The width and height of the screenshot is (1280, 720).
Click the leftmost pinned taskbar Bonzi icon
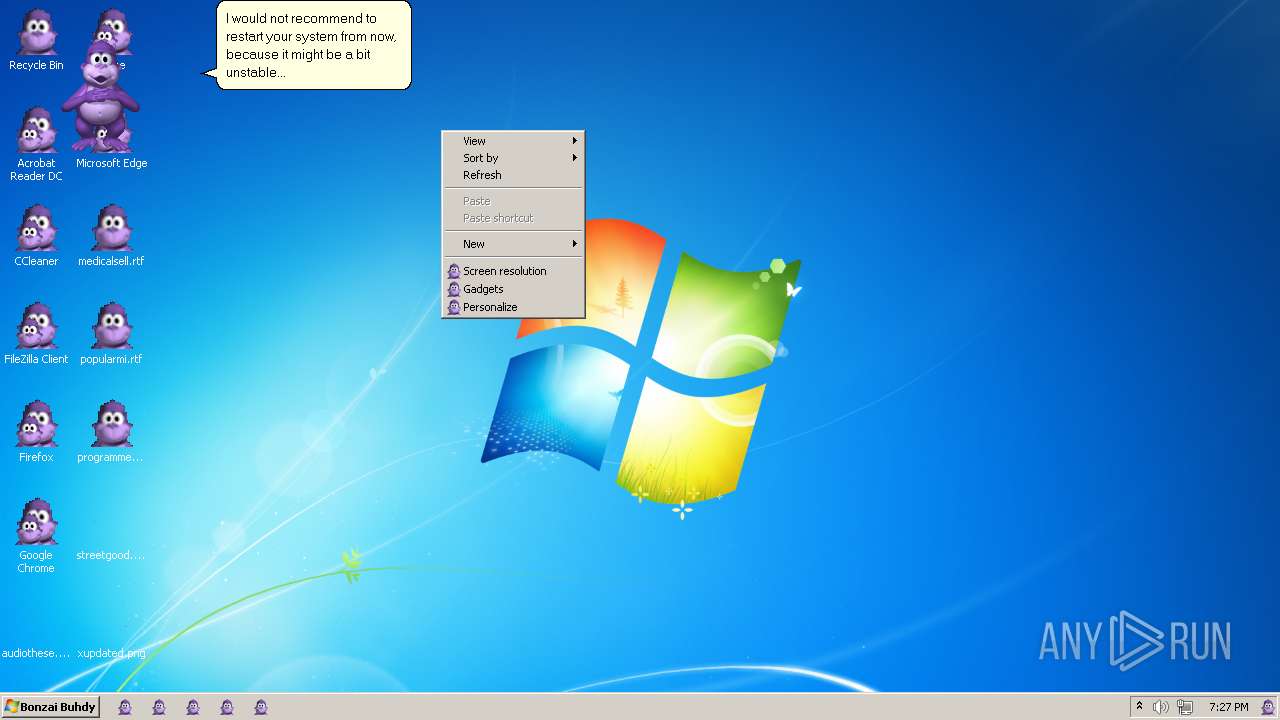[x=125, y=707]
